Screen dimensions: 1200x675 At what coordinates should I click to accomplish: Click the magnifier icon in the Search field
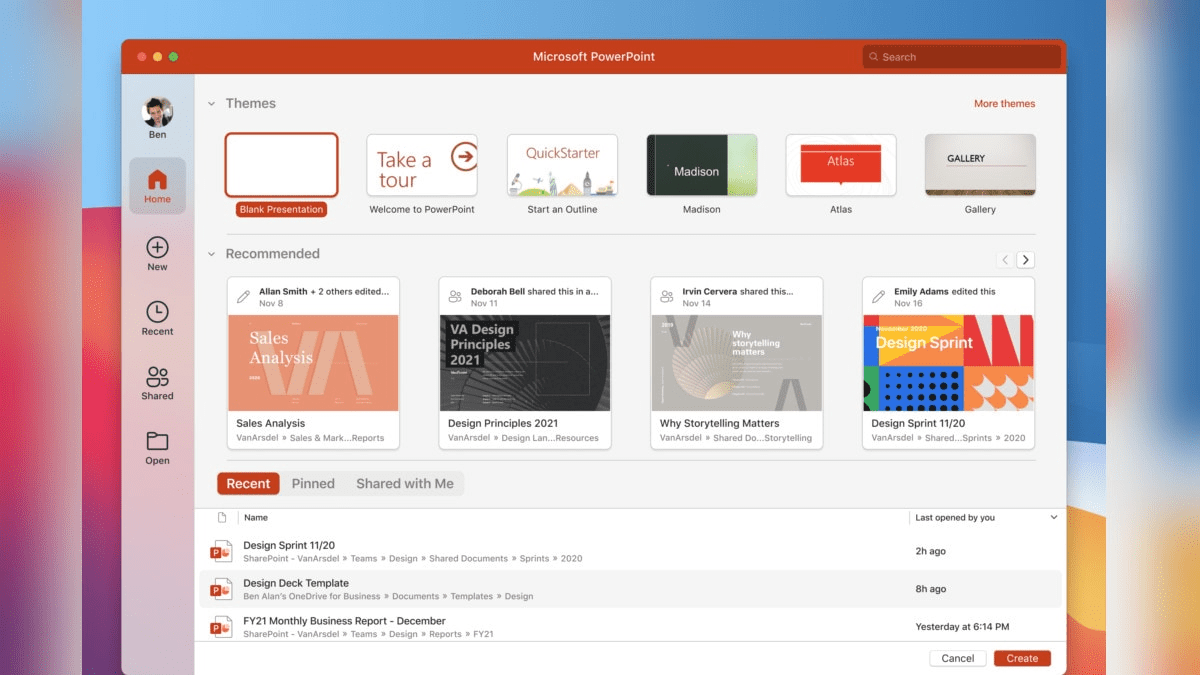[x=874, y=56]
